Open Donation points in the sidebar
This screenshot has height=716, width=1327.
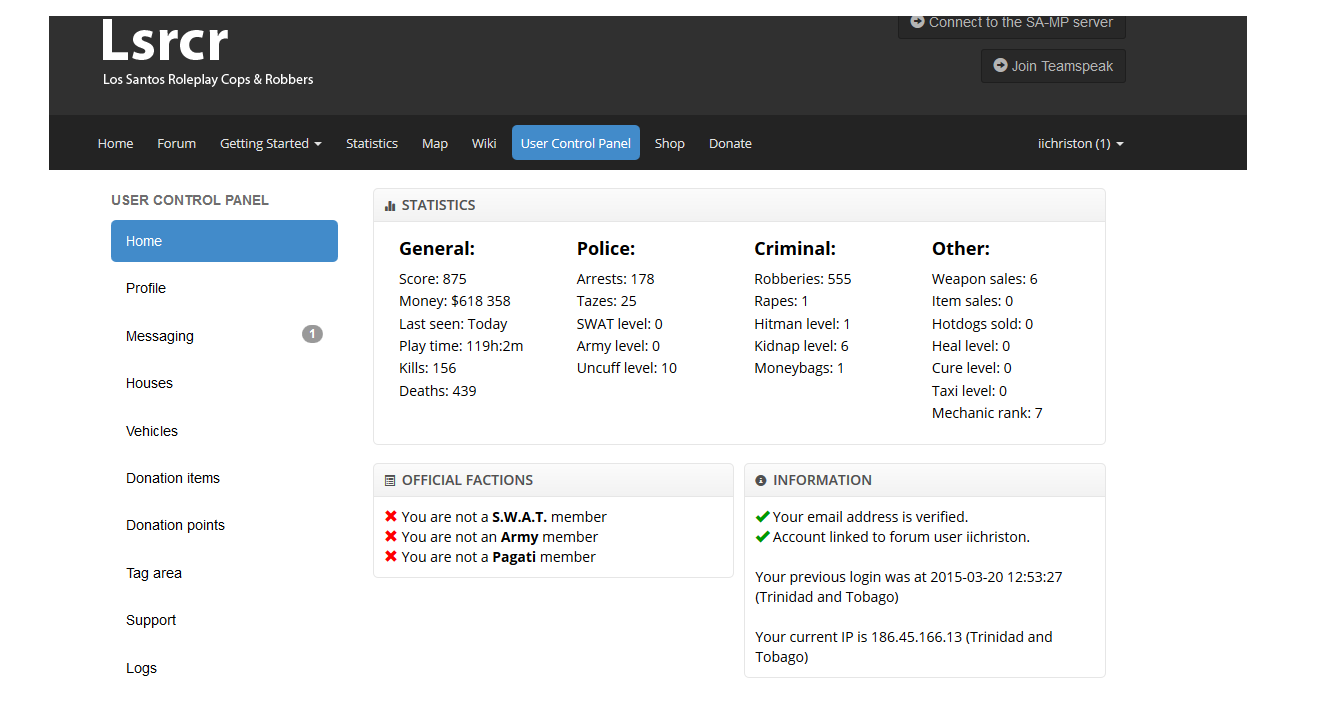click(224, 525)
